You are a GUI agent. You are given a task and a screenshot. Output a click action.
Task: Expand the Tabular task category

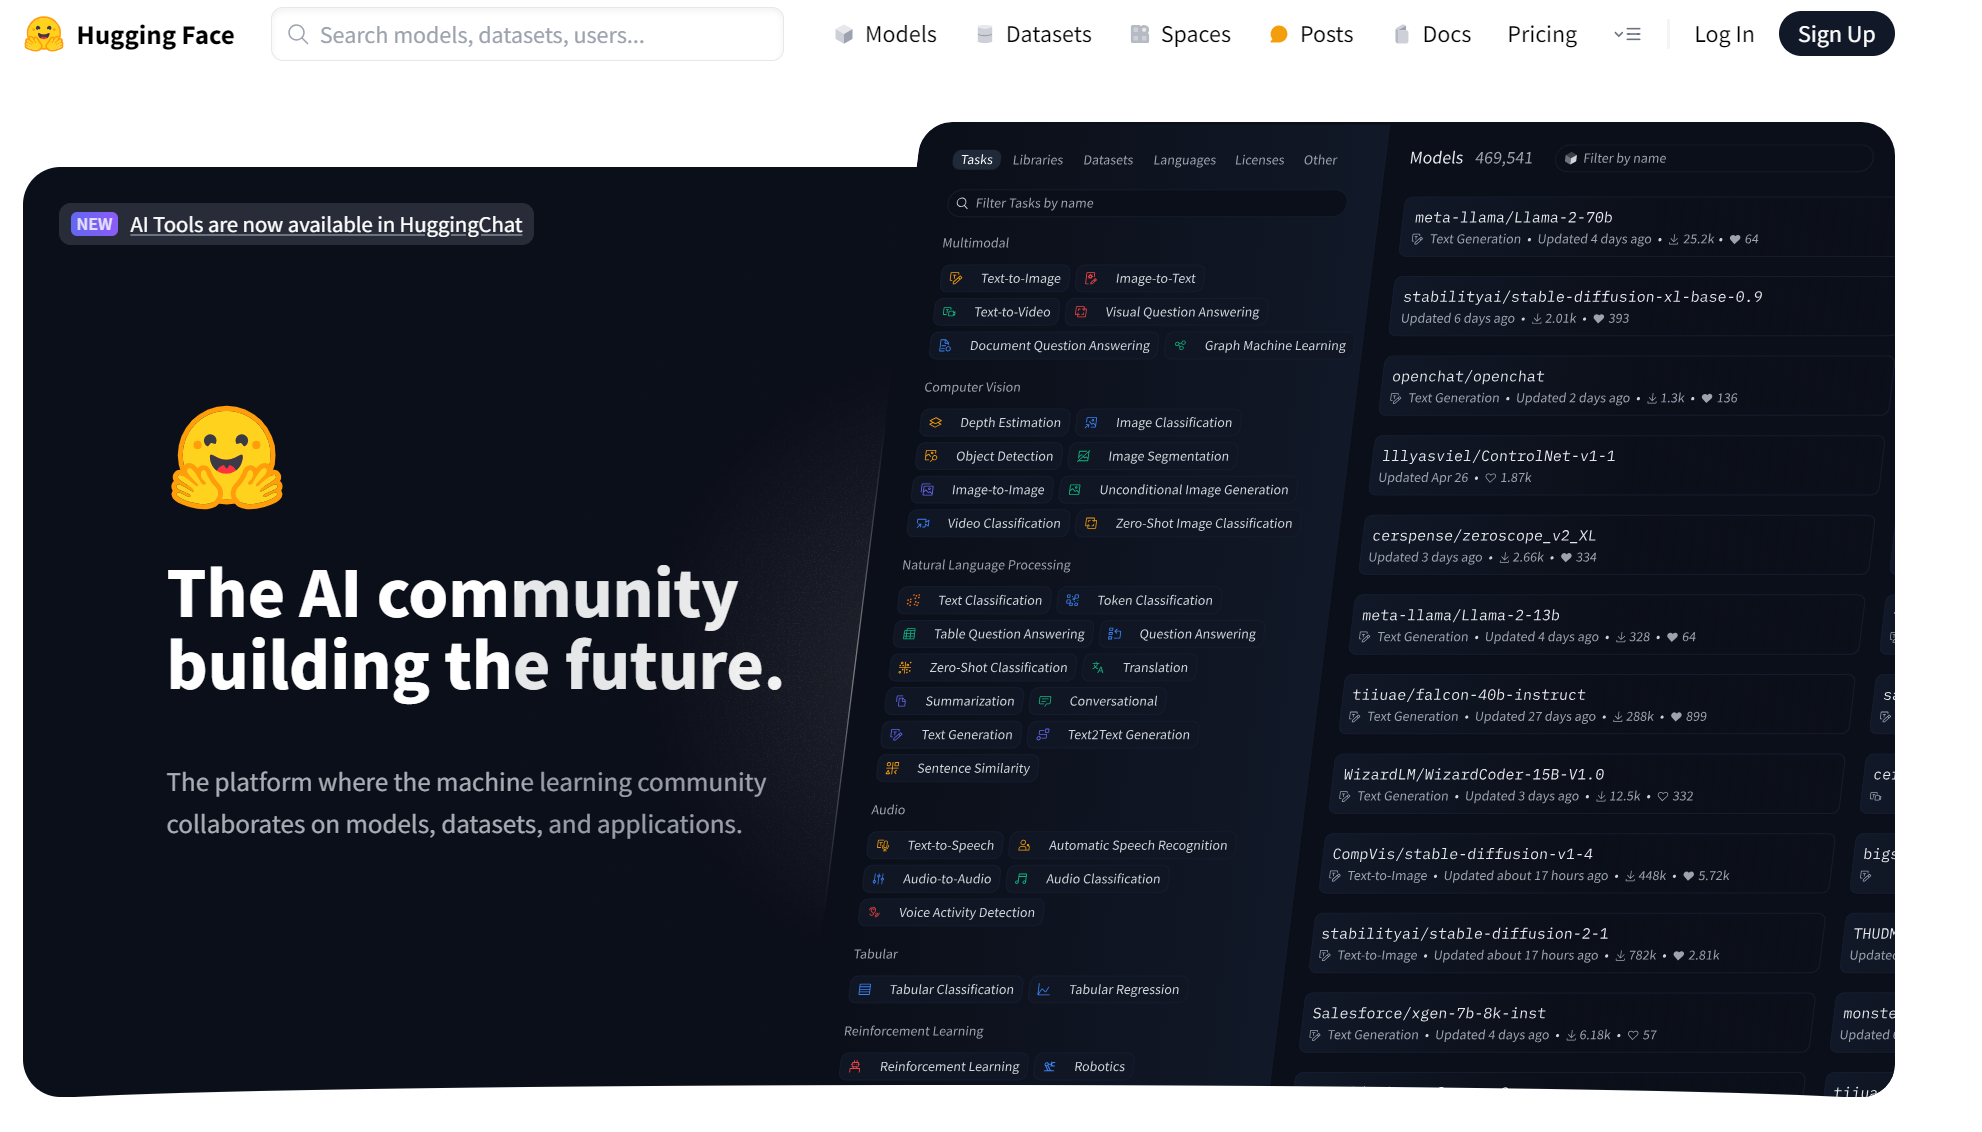point(875,952)
